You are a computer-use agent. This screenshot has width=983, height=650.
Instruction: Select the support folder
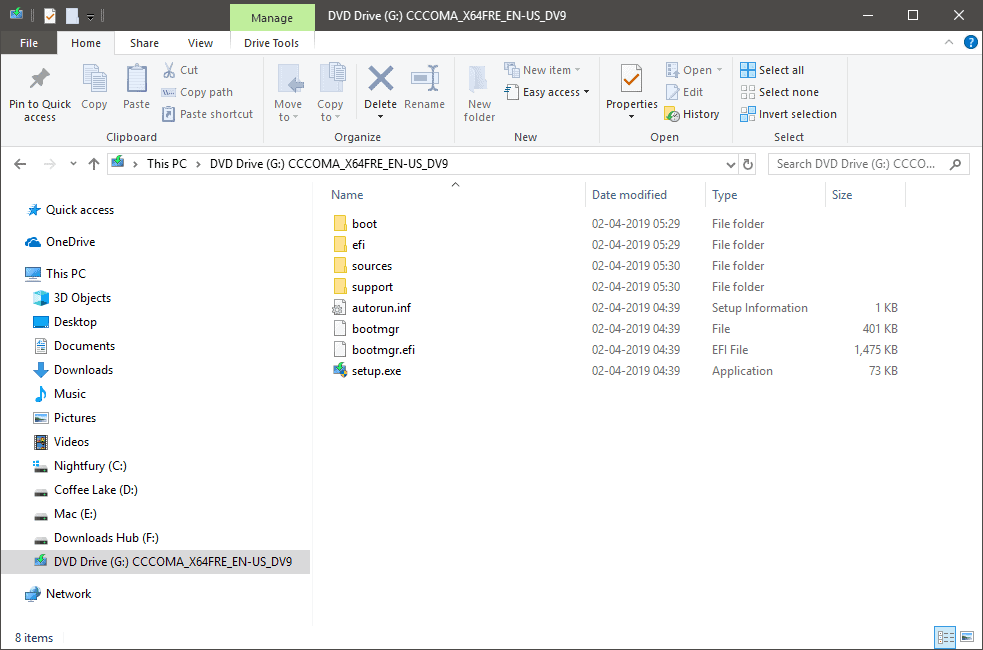click(x=372, y=287)
